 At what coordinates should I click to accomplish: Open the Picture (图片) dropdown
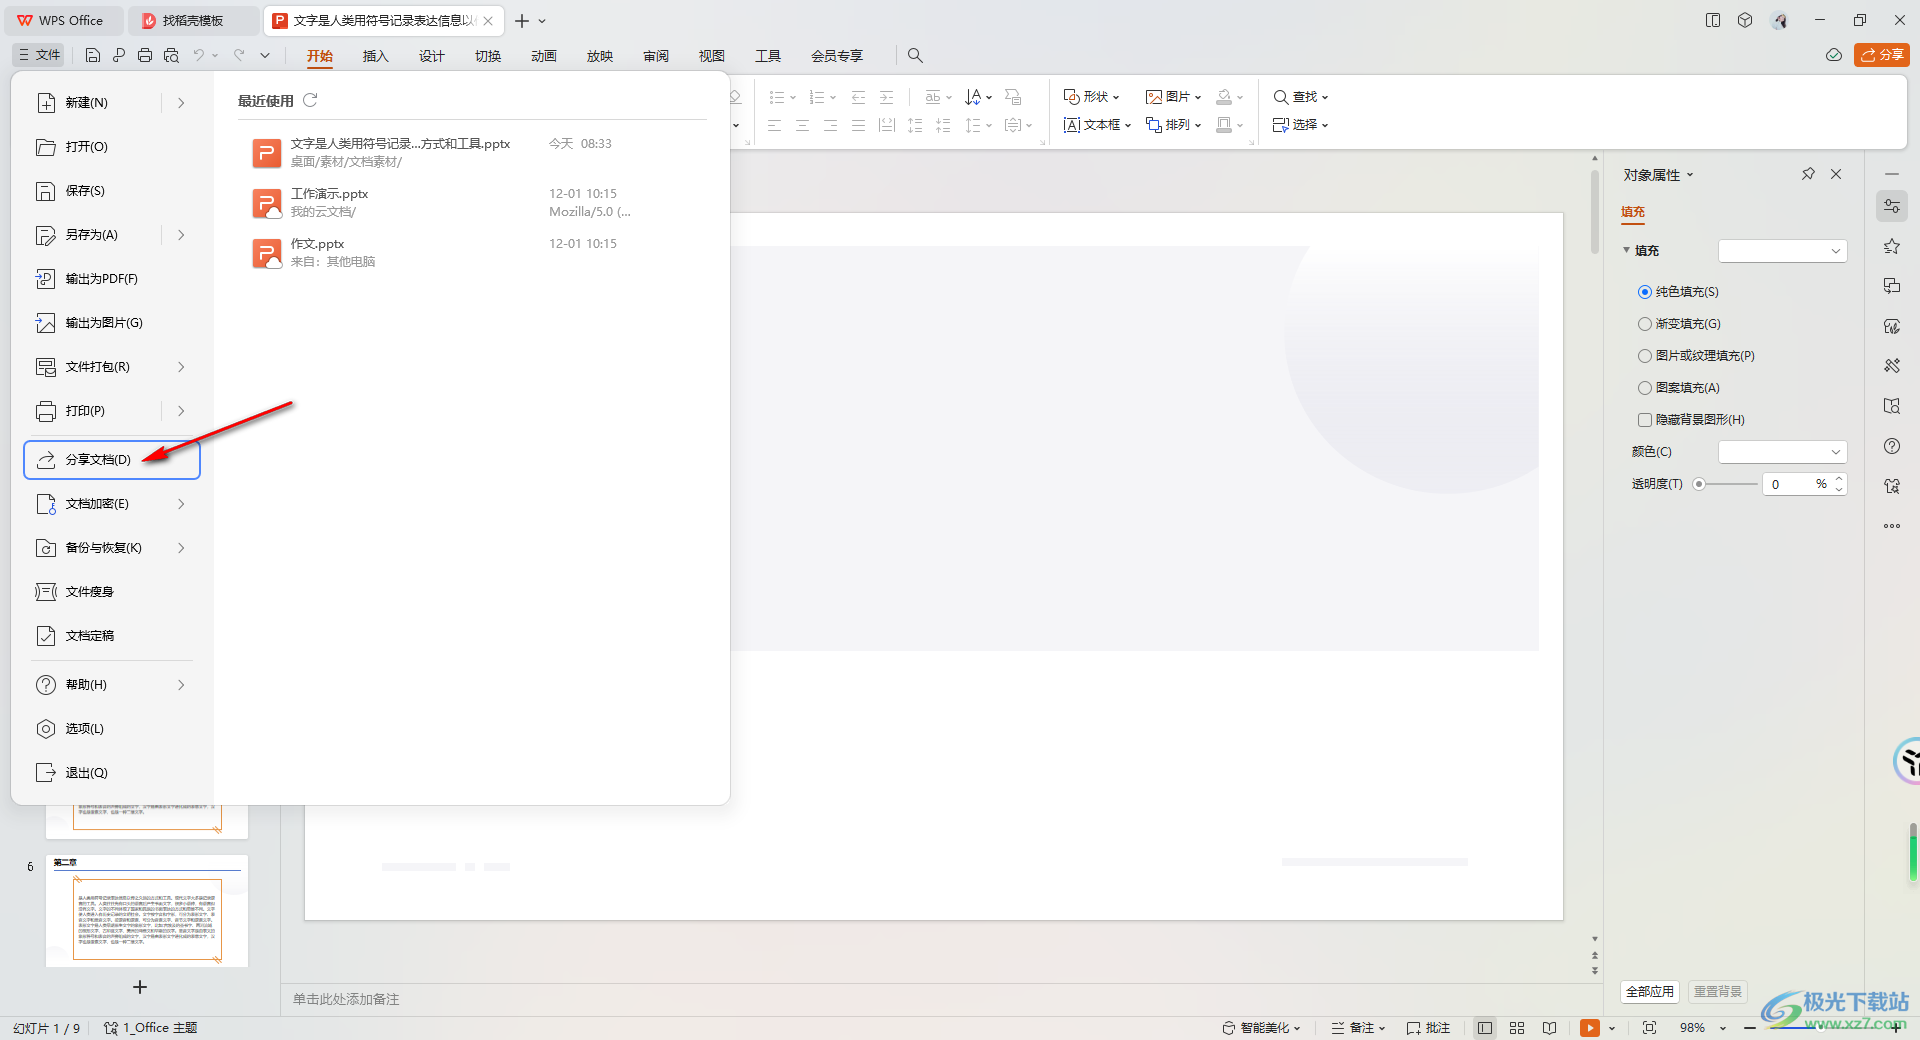coord(1174,97)
